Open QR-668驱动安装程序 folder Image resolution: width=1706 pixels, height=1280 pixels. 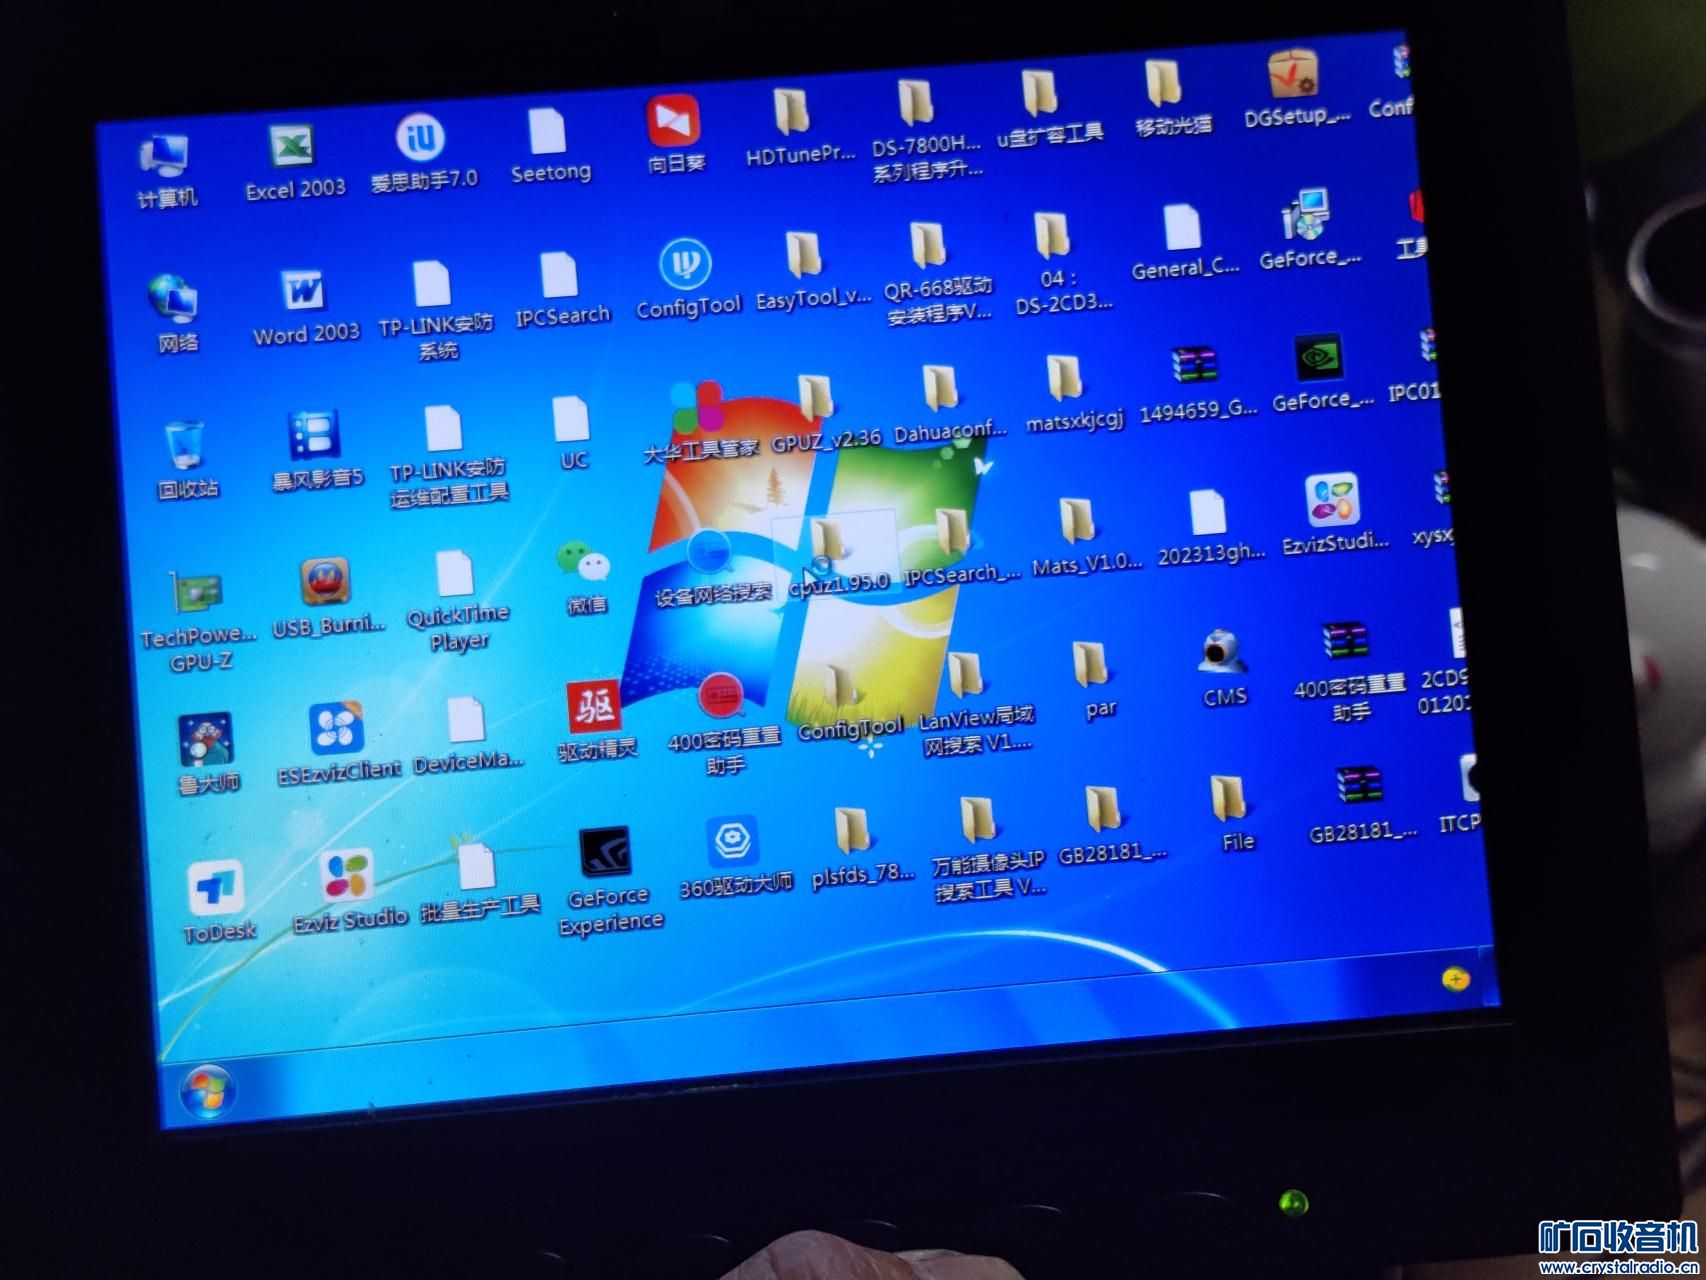pos(929,247)
